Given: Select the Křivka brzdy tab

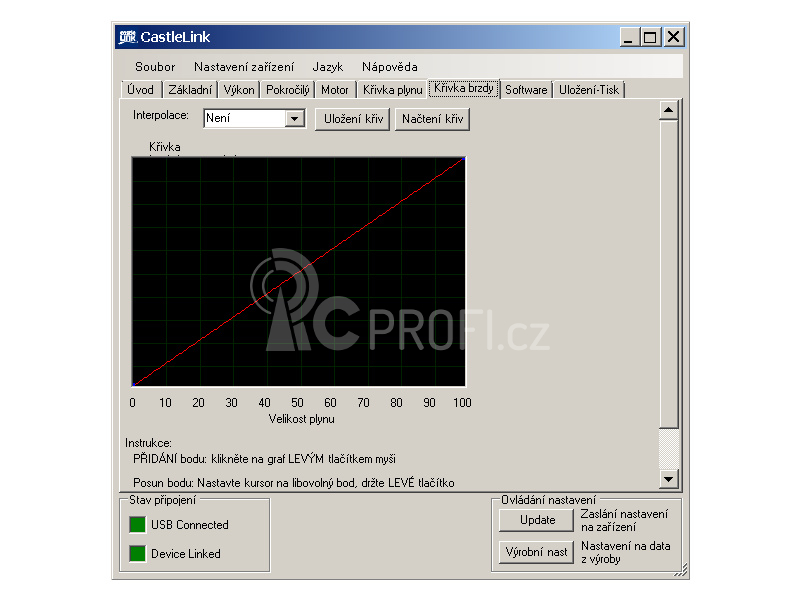Looking at the screenshot, I should click(x=464, y=88).
